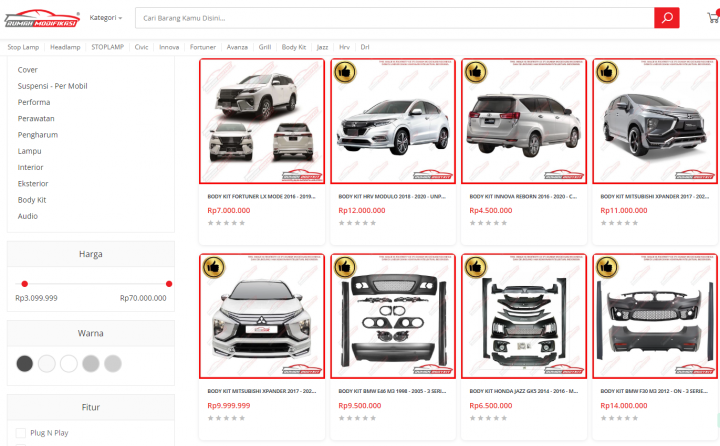Click the Cari Barang search field

click(394, 18)
